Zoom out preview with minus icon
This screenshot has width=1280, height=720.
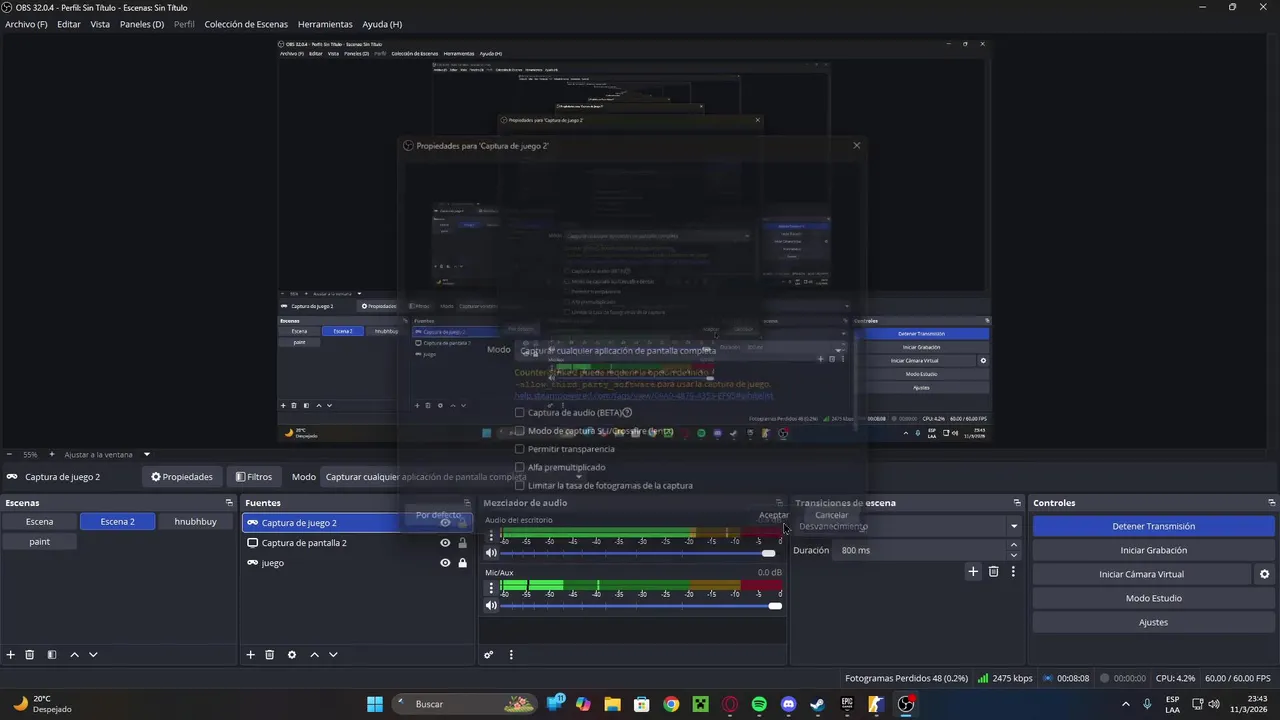point(10,454)
